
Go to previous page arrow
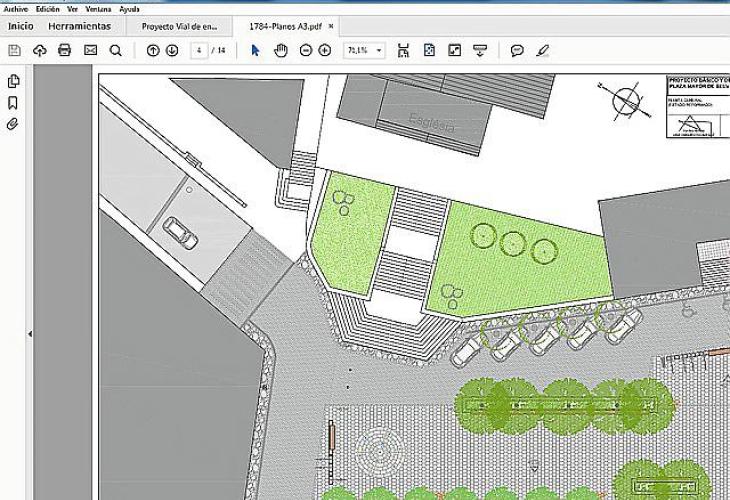tap(153, 50)
